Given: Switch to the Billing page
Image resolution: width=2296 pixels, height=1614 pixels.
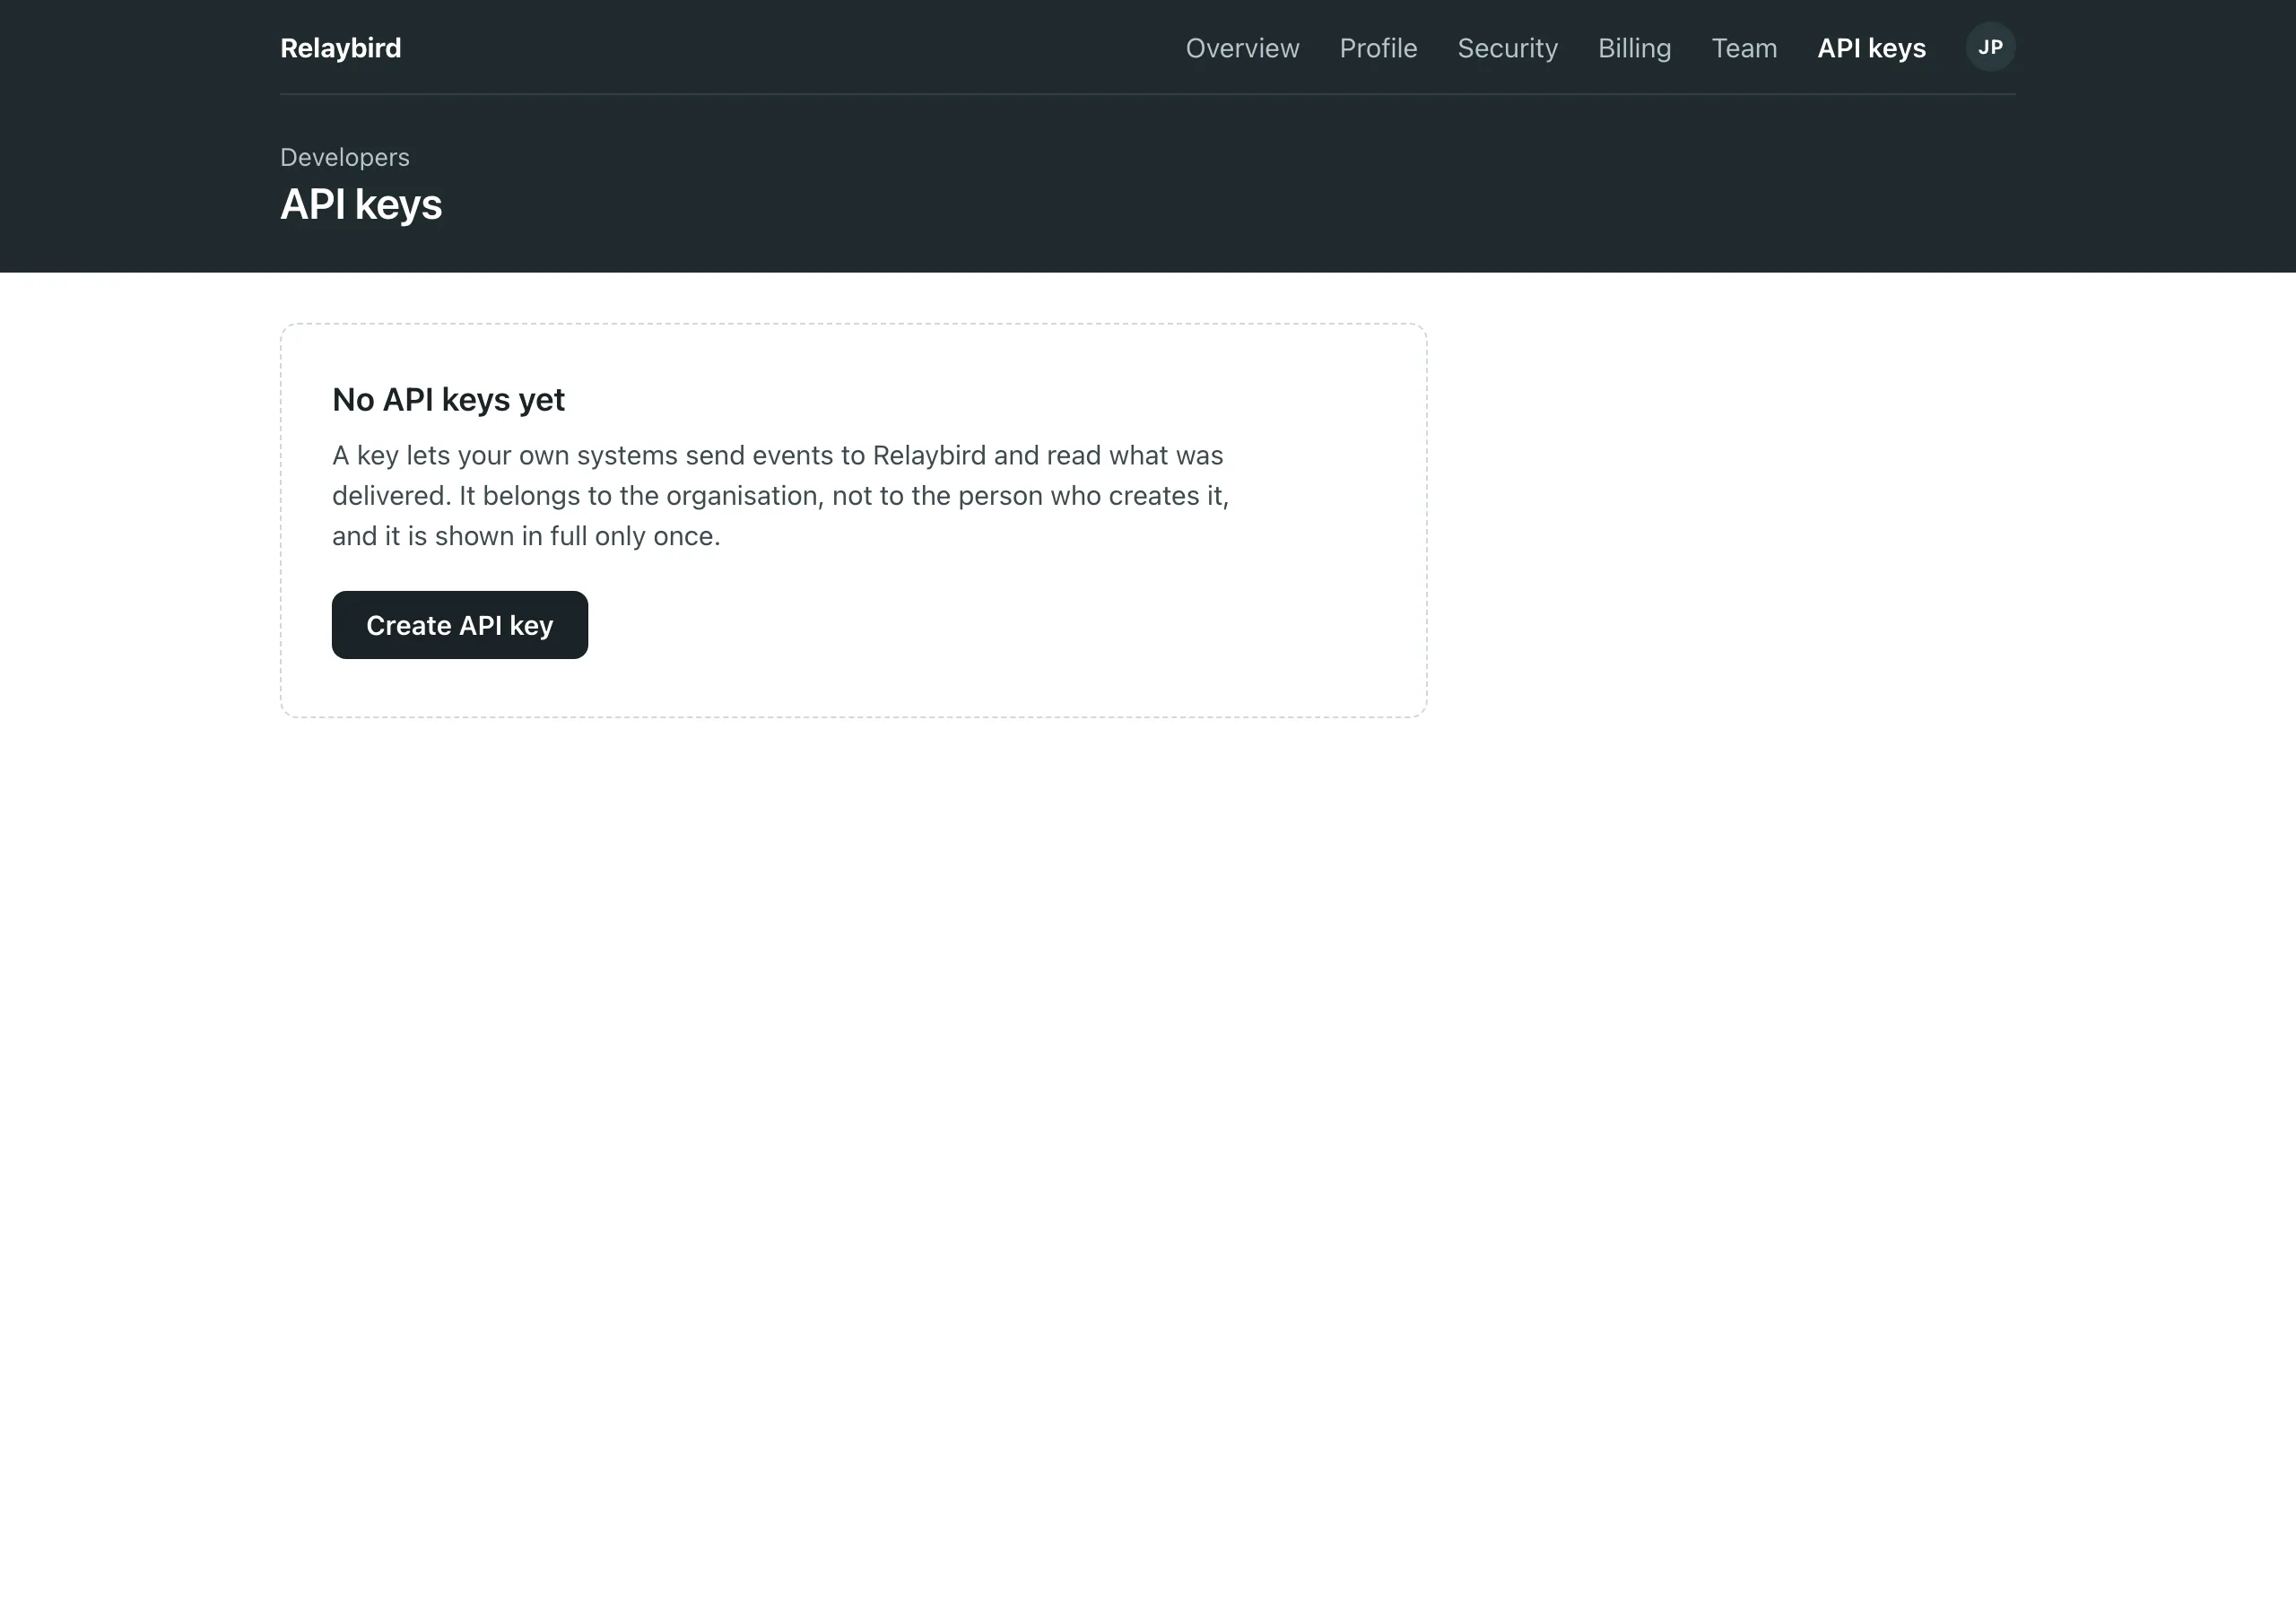Looking at the screenshot, I should [1634, 48].
